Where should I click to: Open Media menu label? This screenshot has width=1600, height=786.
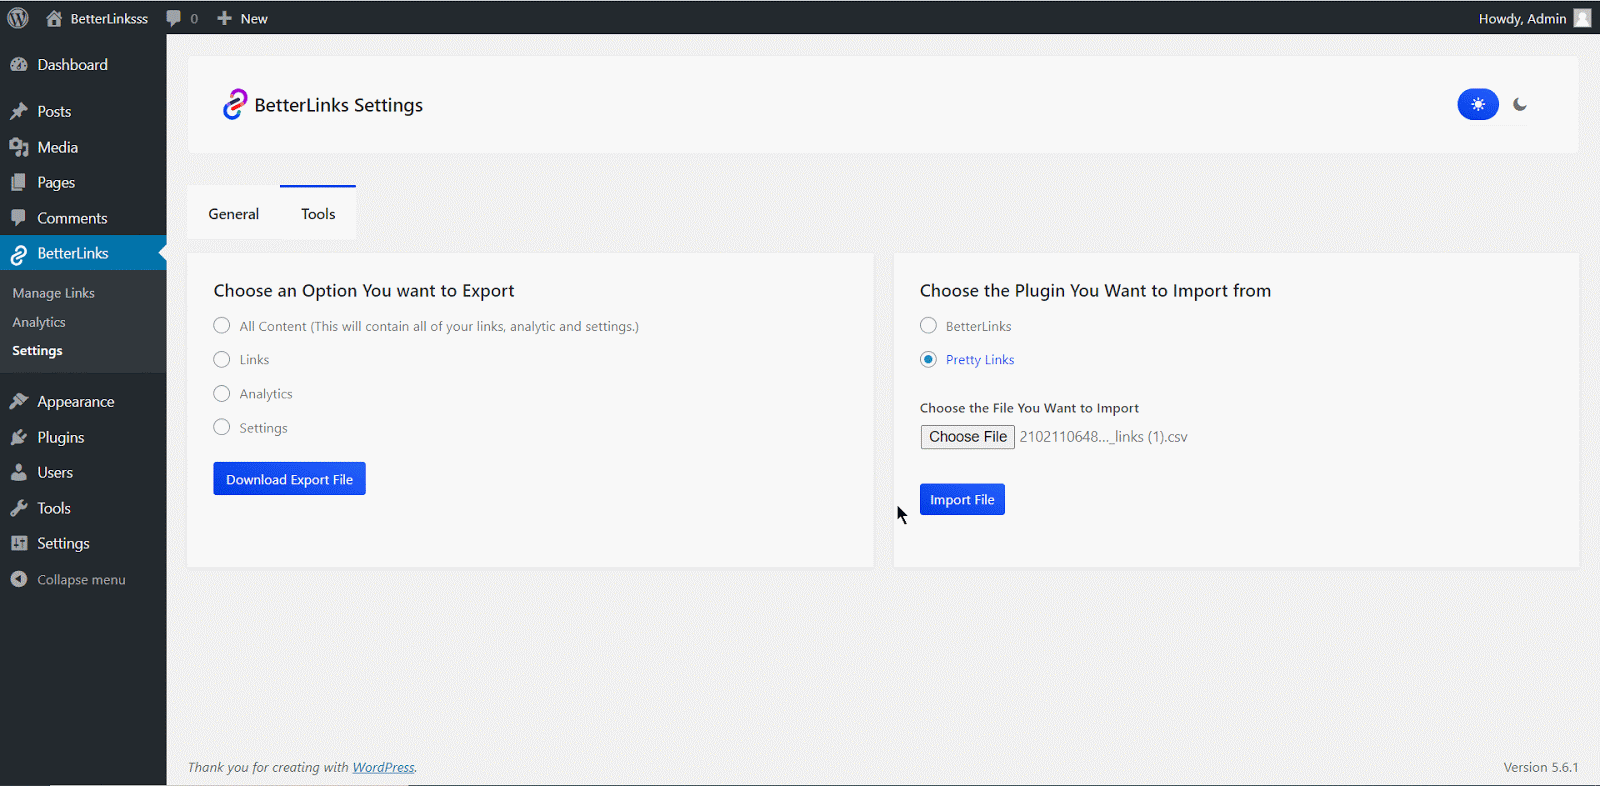point(58,147)
